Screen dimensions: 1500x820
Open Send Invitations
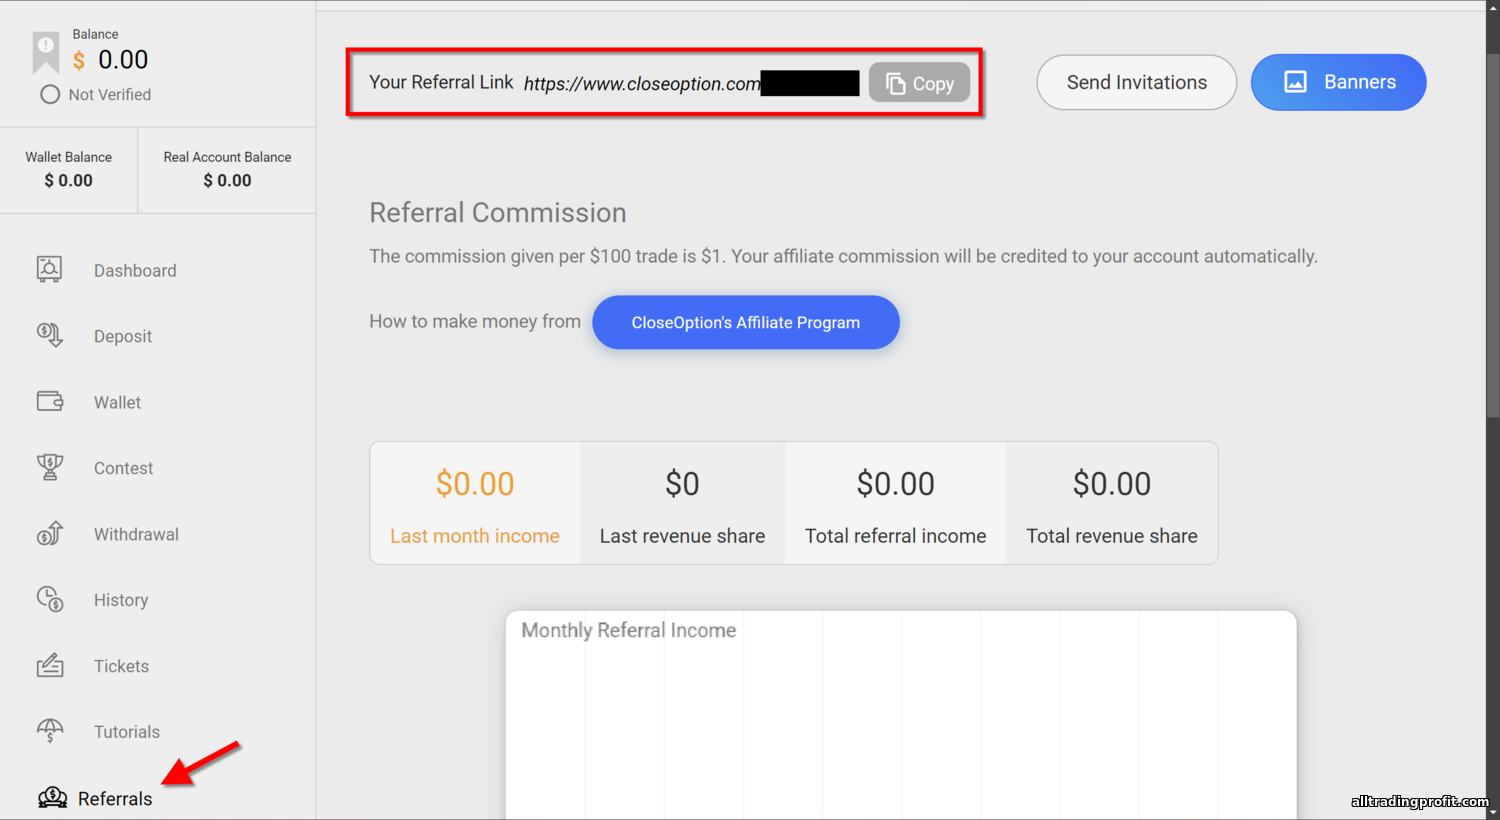coord(1137,82)
